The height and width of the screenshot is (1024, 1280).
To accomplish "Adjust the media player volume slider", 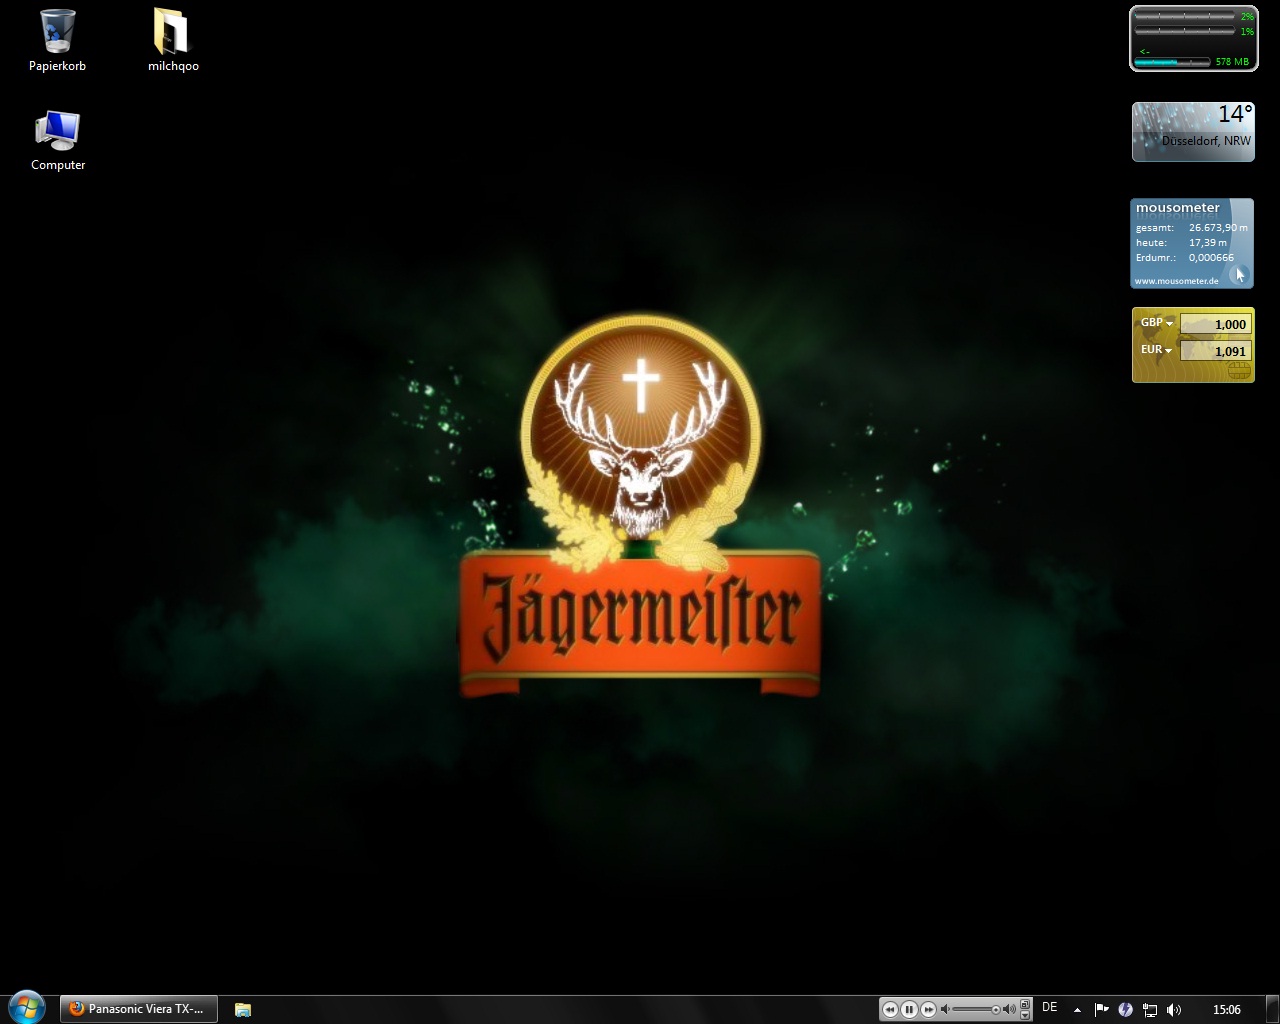I will click(977, 1009).
